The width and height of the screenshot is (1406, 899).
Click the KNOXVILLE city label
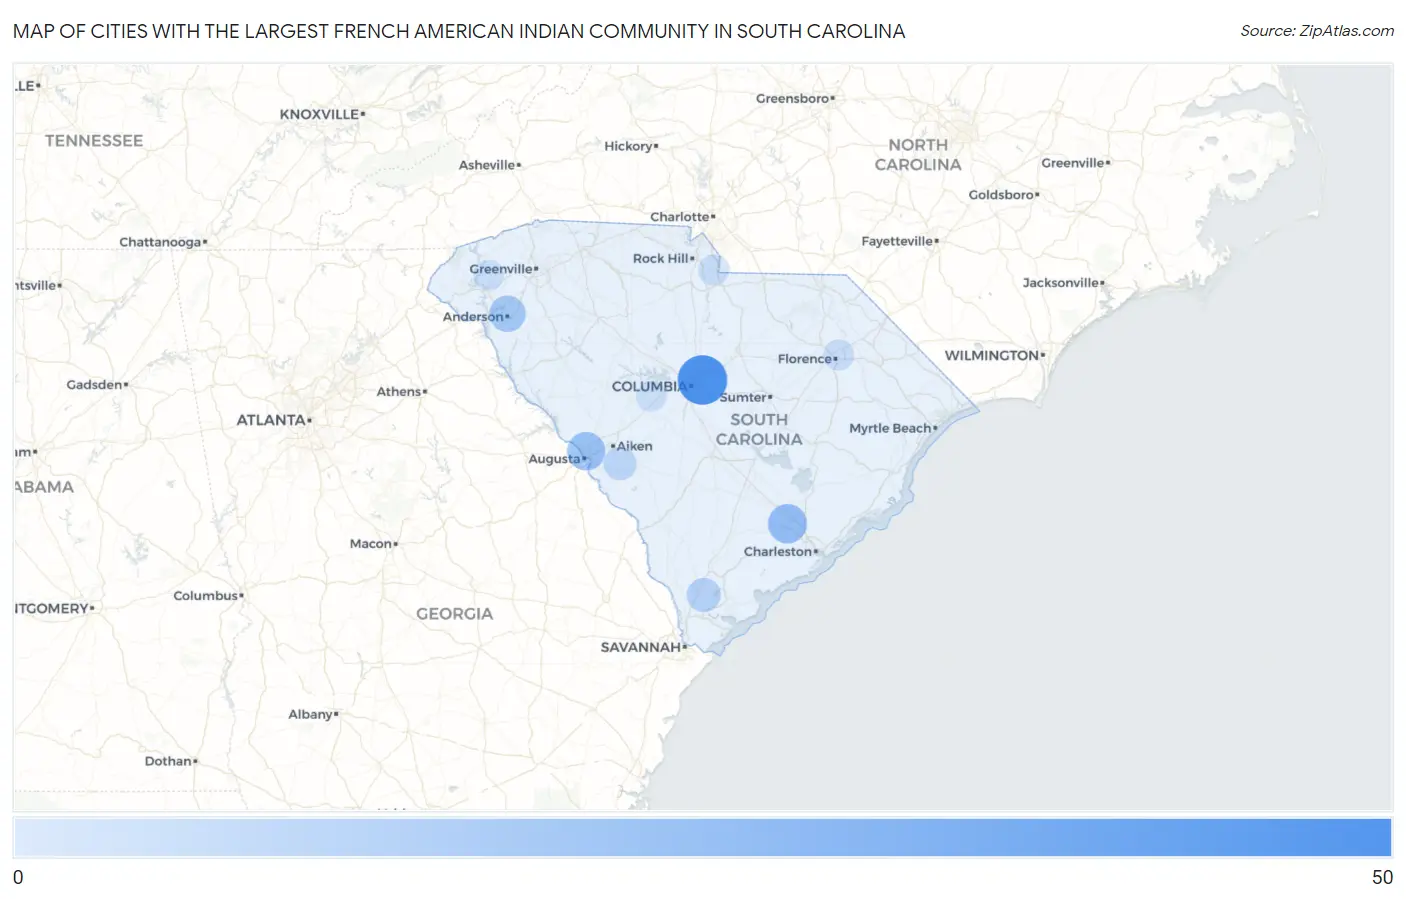[319, 114]
